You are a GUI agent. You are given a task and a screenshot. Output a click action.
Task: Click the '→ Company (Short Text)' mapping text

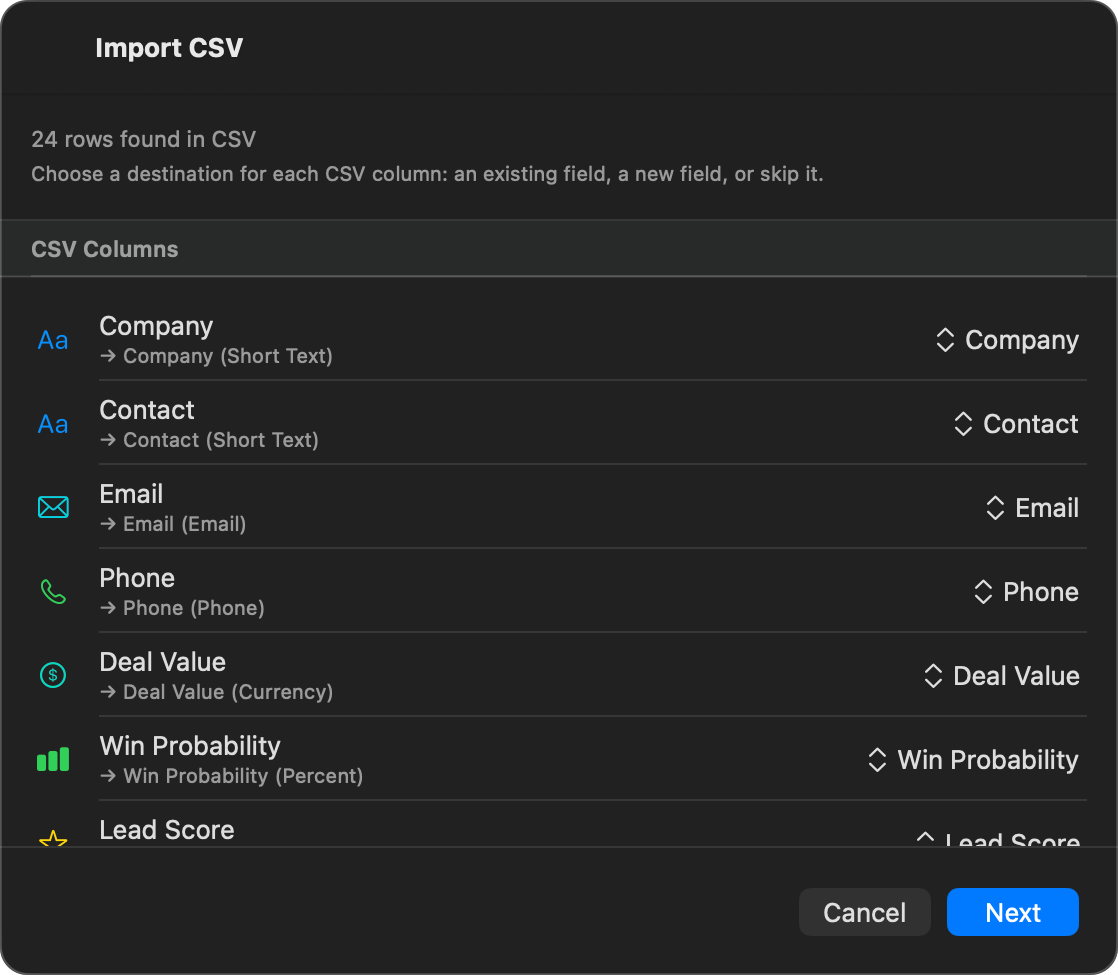216,356
